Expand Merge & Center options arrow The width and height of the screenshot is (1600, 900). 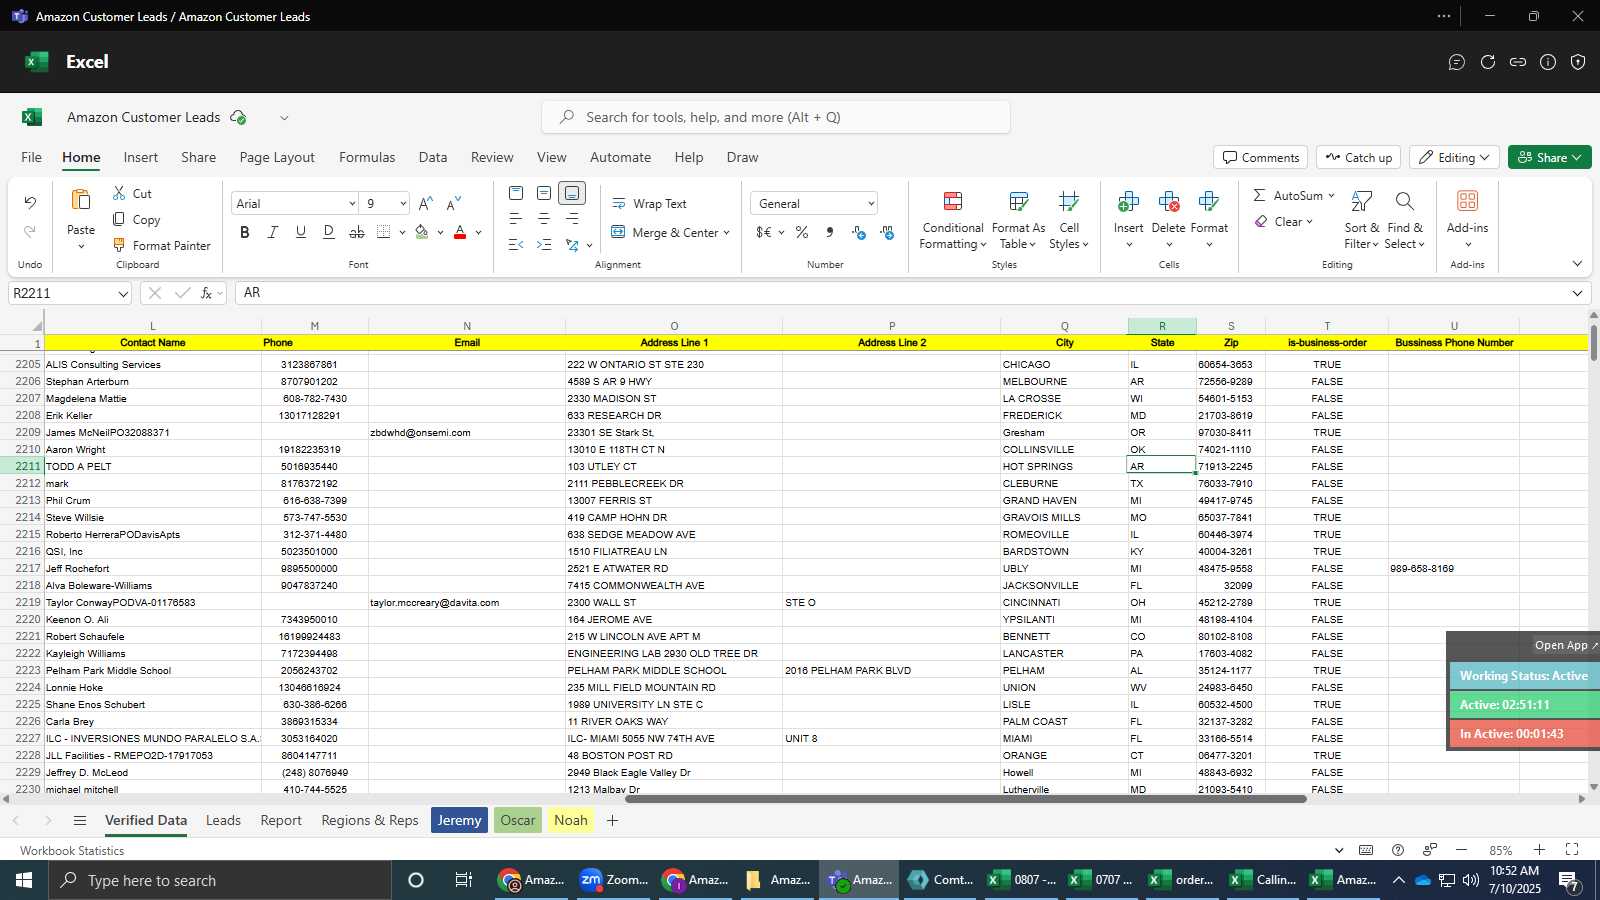(x=727, y=232)
